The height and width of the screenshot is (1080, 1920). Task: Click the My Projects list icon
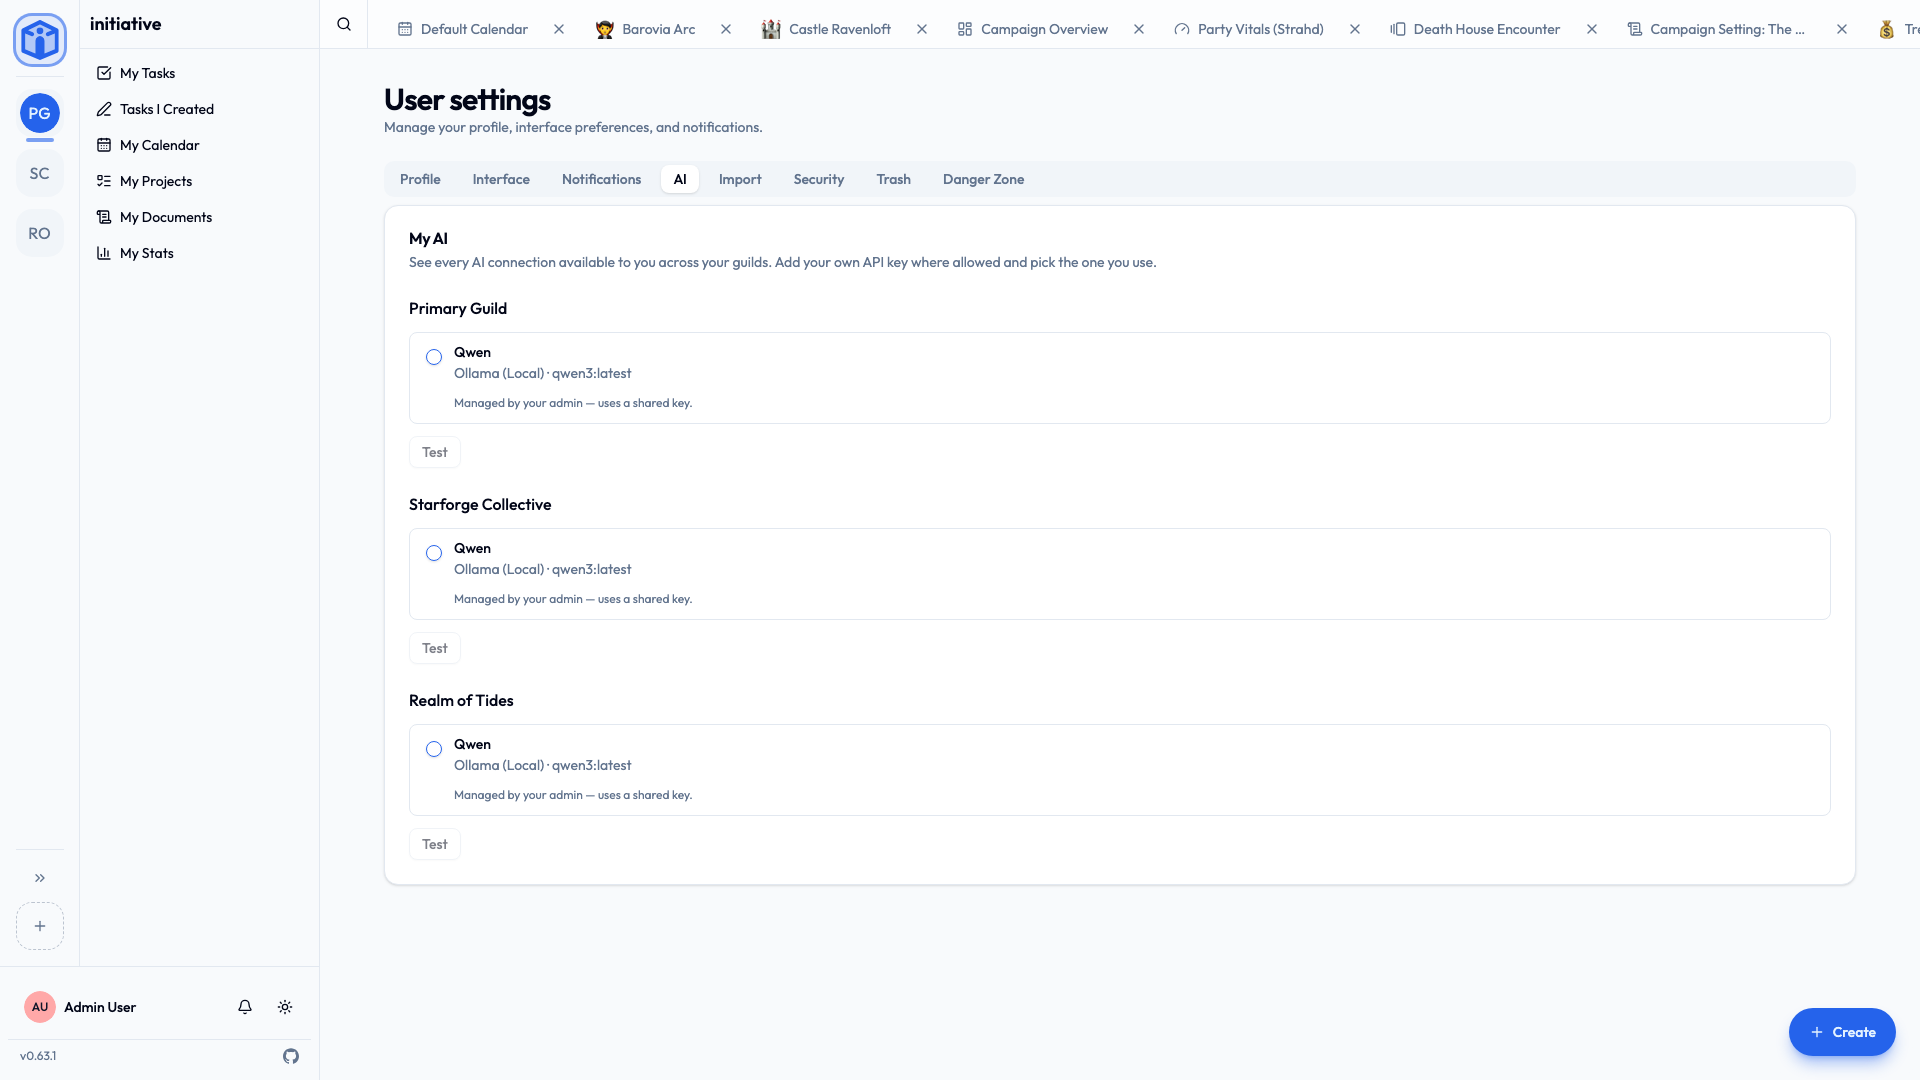104,181
